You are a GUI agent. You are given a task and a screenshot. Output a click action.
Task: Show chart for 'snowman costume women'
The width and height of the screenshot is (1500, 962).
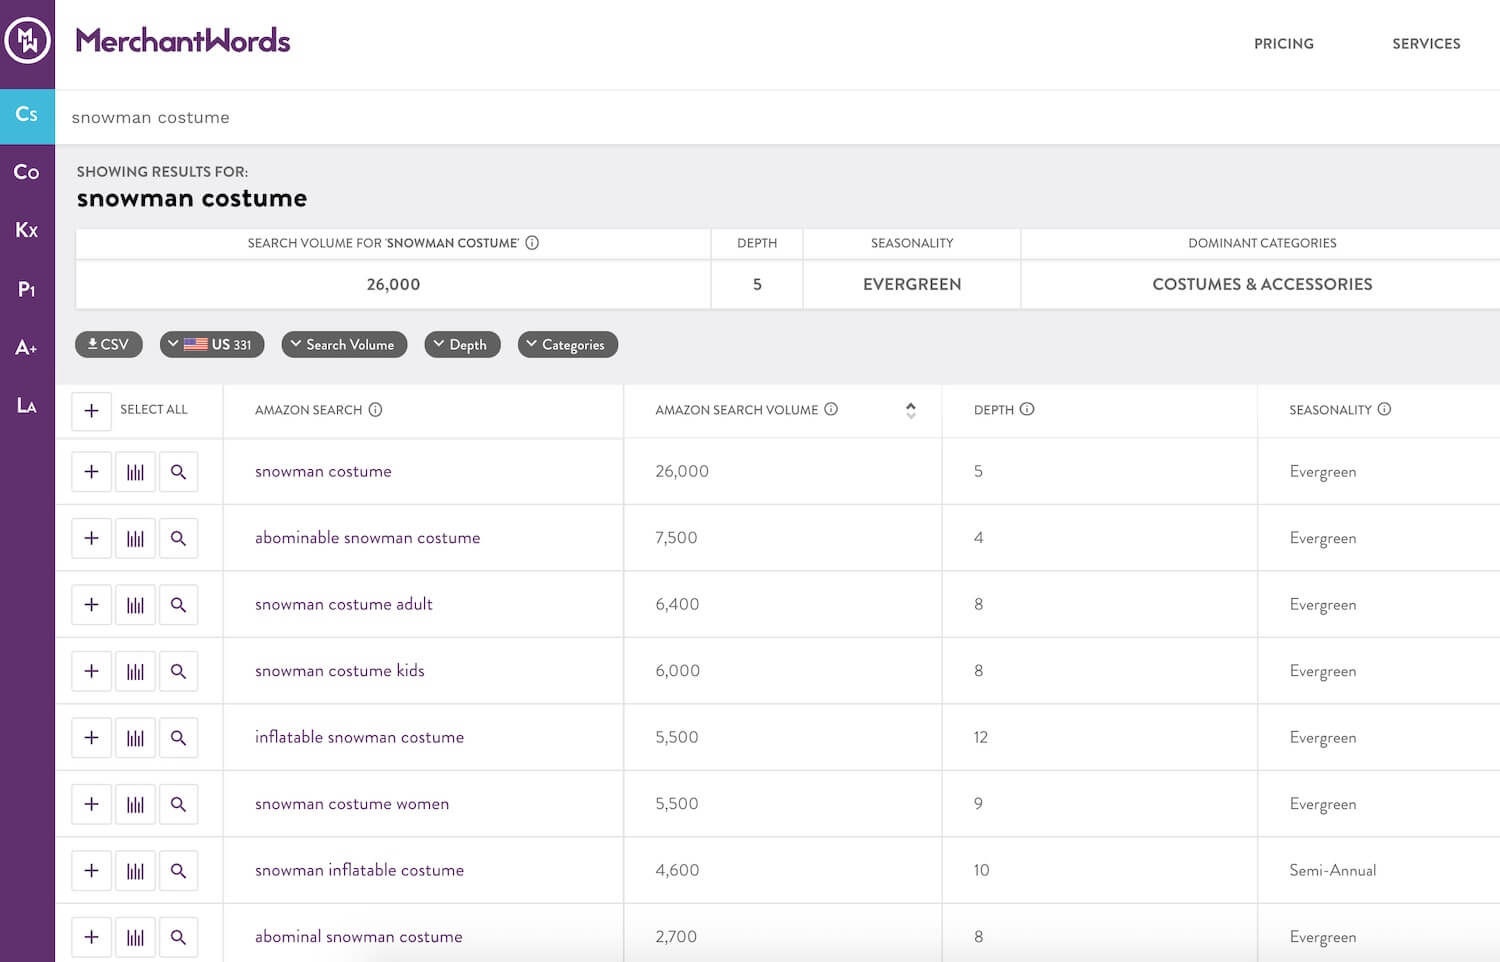tap(135, 804)
